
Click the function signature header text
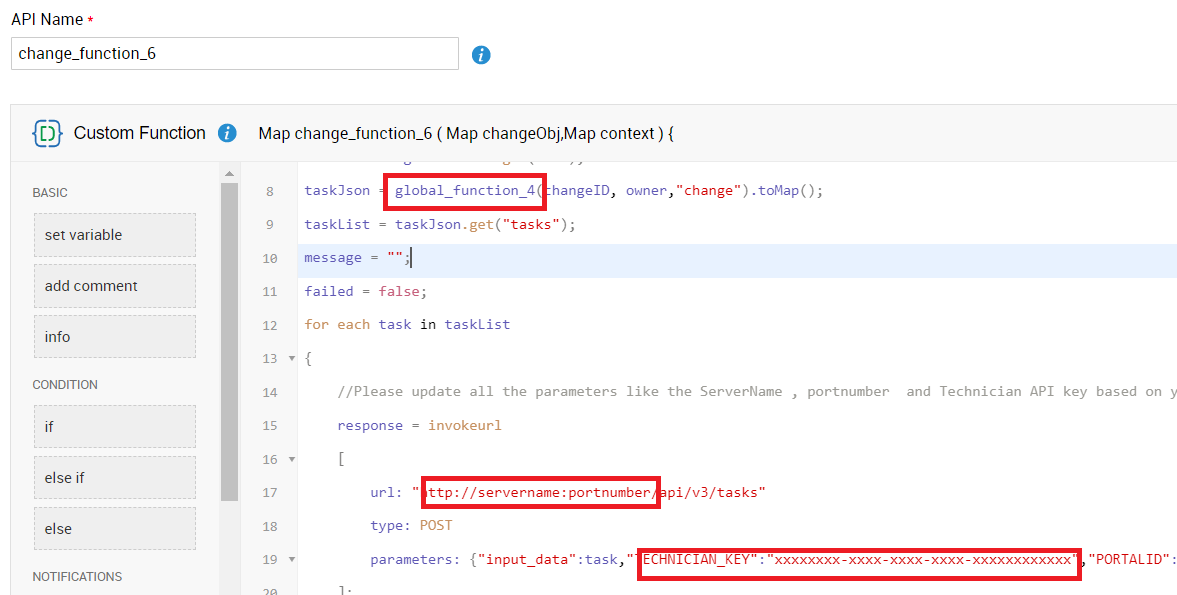point(466,134)
